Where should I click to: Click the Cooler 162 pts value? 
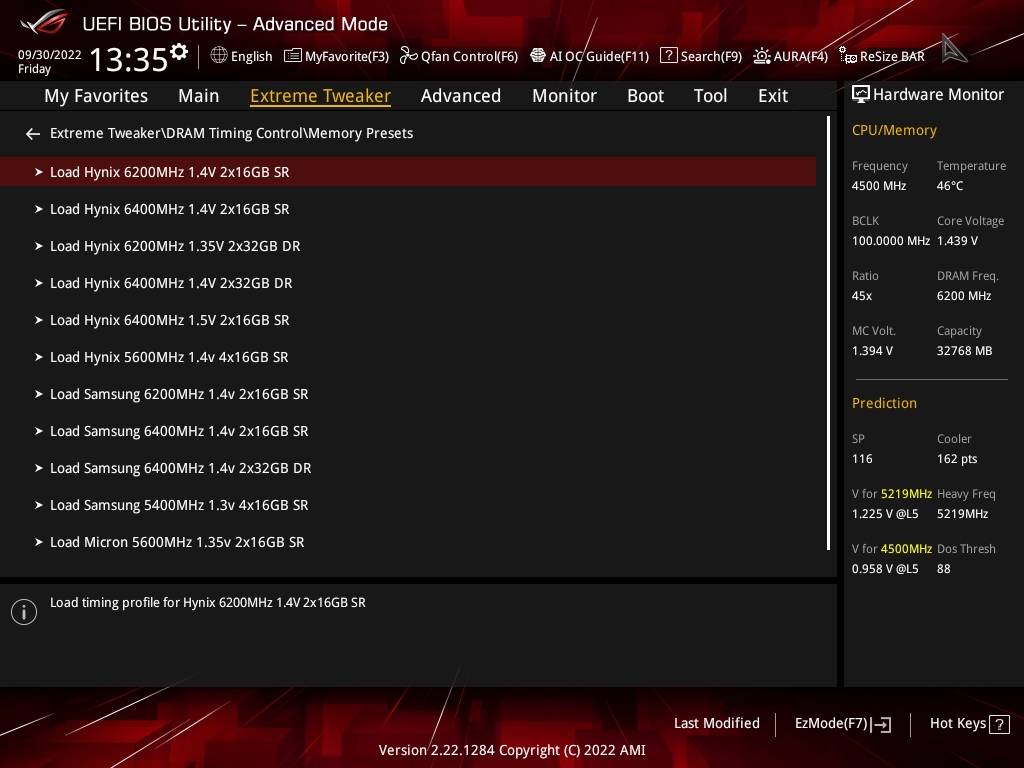[x=957, y=459]
